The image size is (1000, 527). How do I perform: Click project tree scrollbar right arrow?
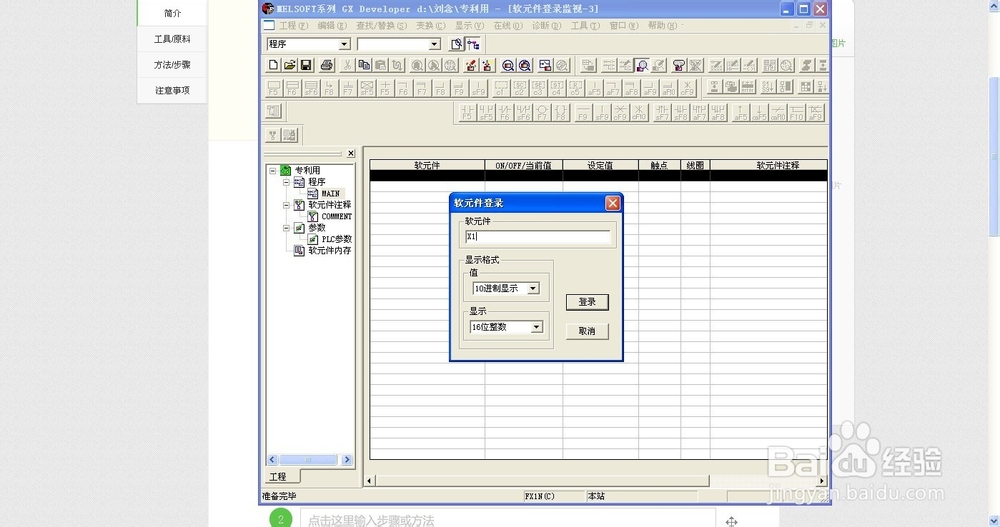pyautogui.click(x=347, y=459)
